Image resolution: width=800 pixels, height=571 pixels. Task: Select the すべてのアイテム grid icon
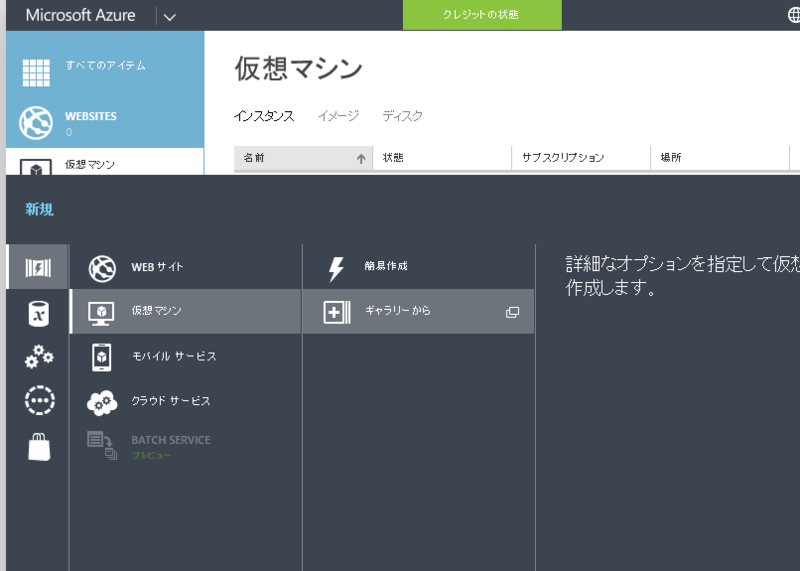tap(36, 72)
